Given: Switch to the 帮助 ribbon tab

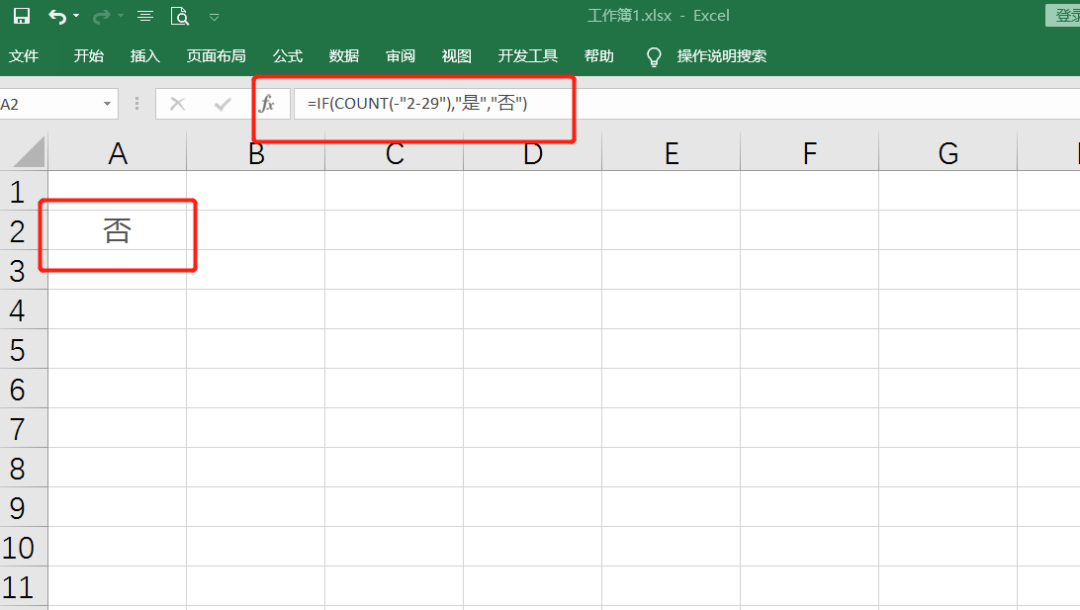Looking at the screenshot, I should click(x=599, y=56).
